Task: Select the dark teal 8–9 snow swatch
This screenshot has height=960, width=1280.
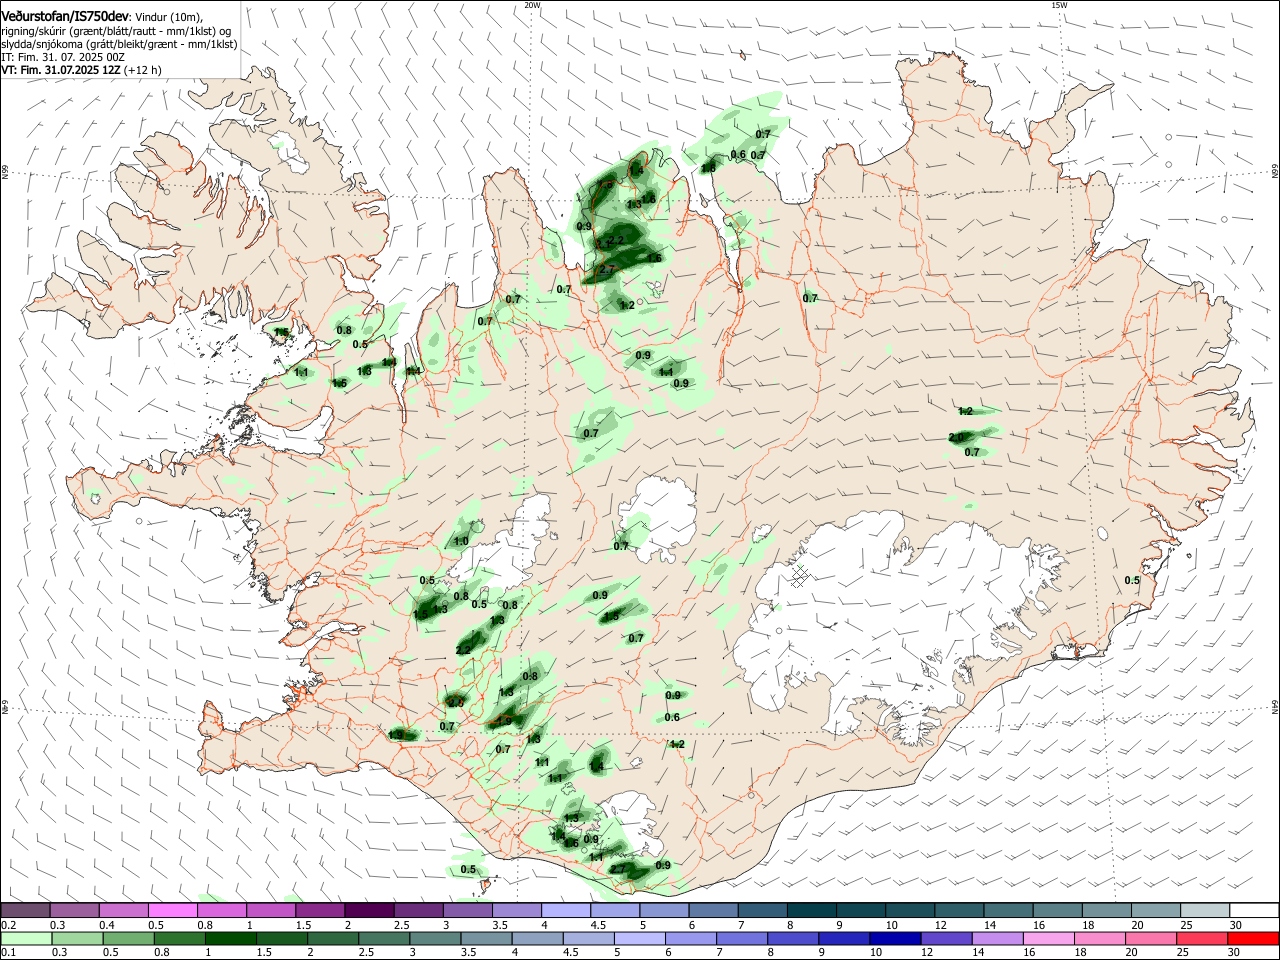Action: coord(810,910)
